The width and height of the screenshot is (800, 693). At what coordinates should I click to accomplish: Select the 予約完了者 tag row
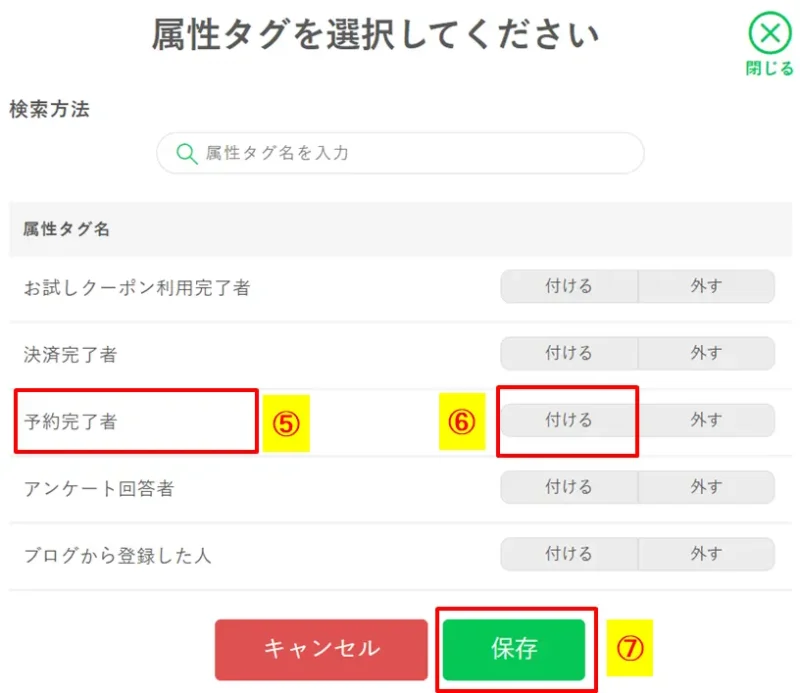[135, 420]
